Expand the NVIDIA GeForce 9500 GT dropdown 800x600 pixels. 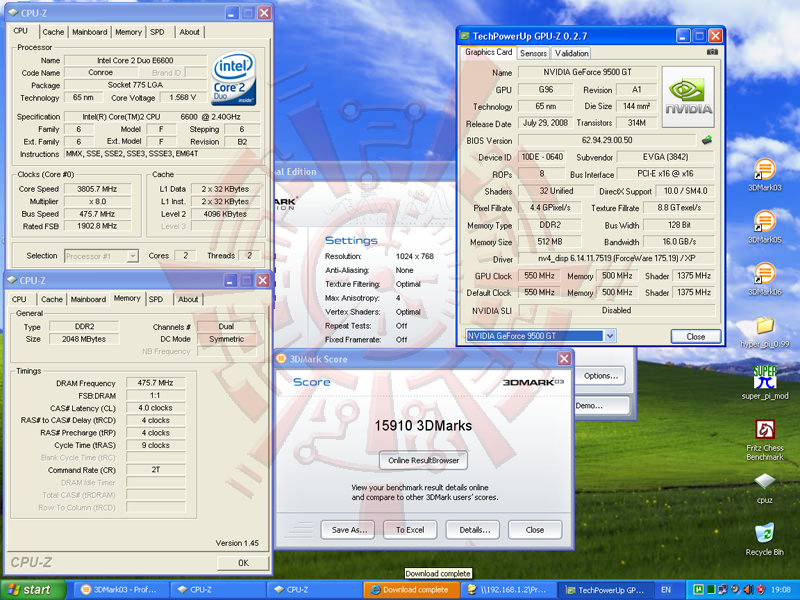(x=610, y=336)
